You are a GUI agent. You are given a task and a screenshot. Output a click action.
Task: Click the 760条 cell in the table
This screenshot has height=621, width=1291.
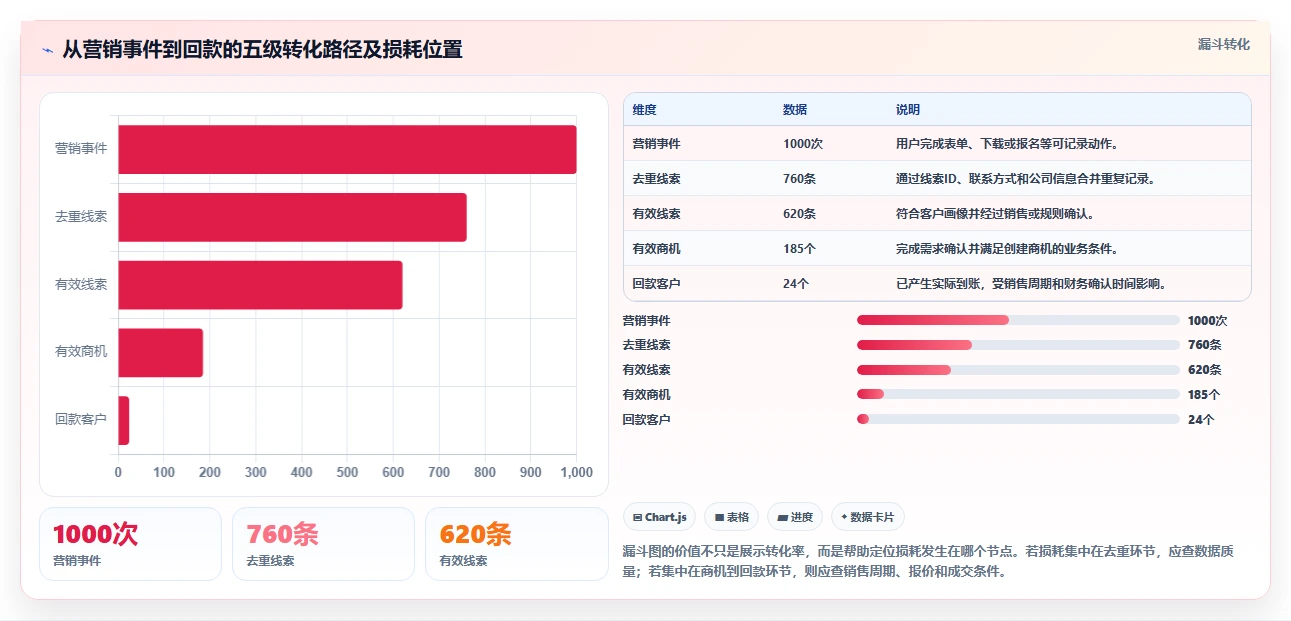click(800, 179)
